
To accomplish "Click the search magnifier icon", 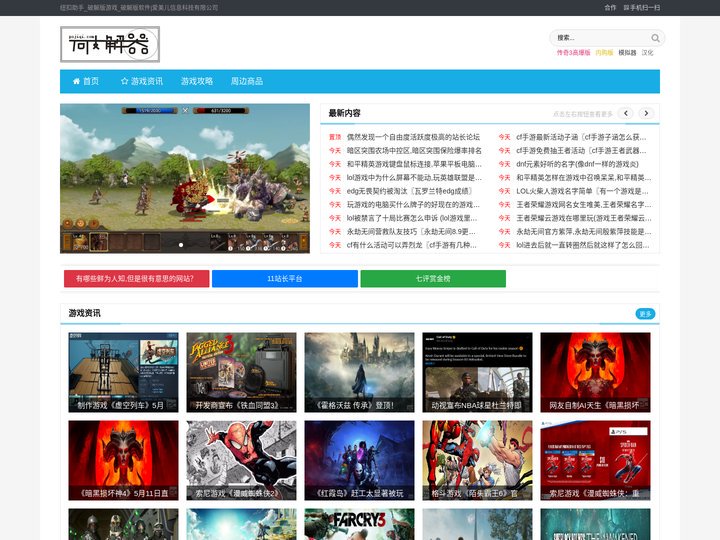I will tap(655, 38).
